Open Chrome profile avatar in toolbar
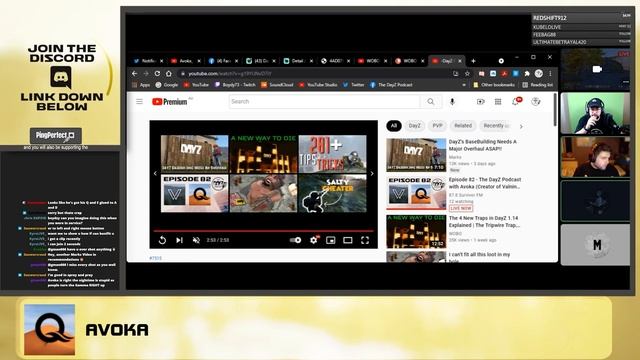Screen dimensions: 640x360 pyautogui.click(x=539, y=73)
